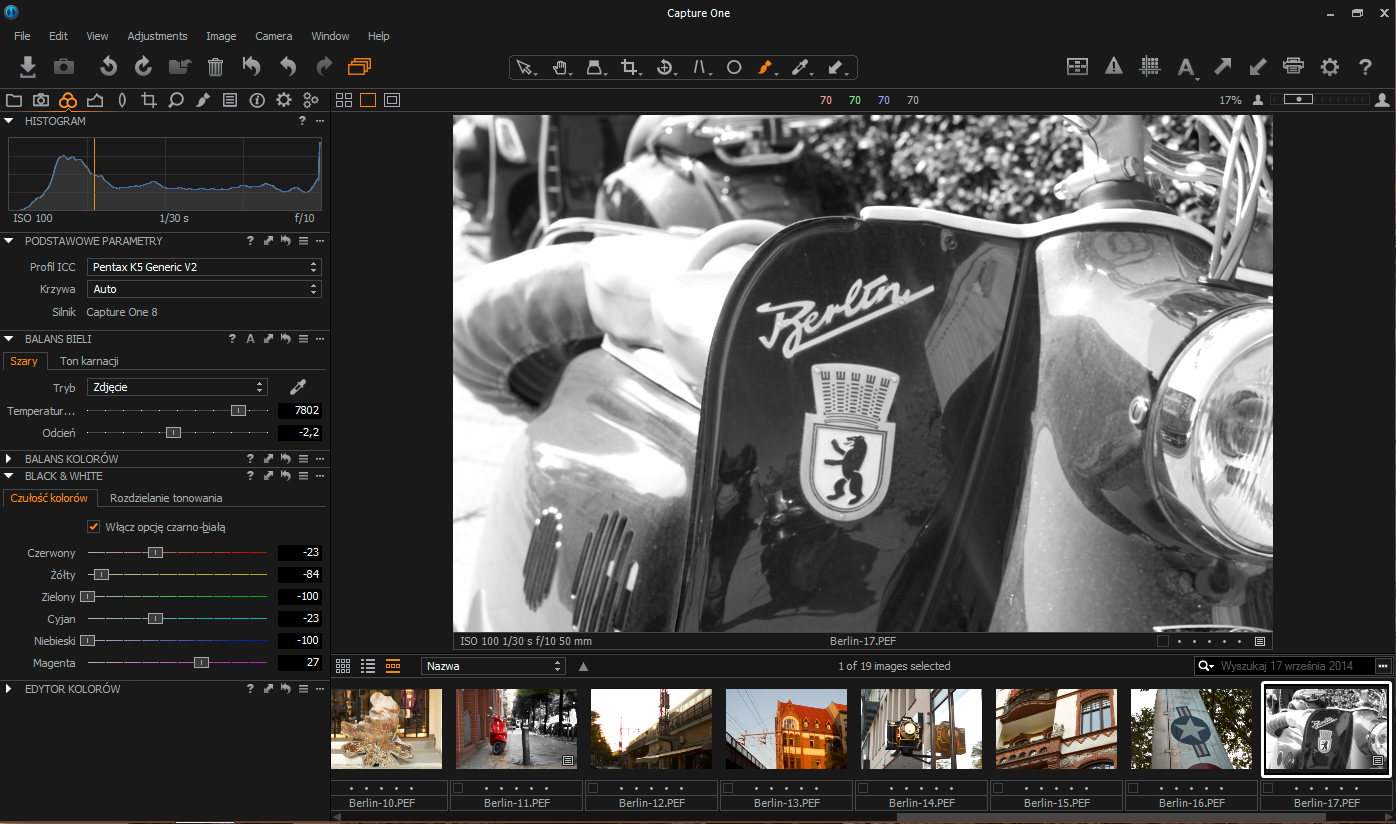
Task: Open the Lens tool tab icon
Action: 122,100
